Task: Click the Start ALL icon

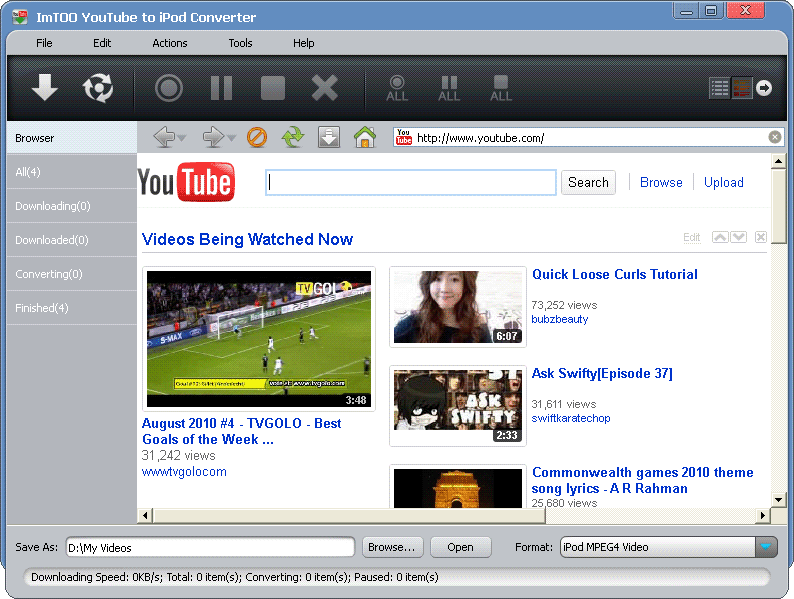Action: pyautogui.click(x=397, y=89)
